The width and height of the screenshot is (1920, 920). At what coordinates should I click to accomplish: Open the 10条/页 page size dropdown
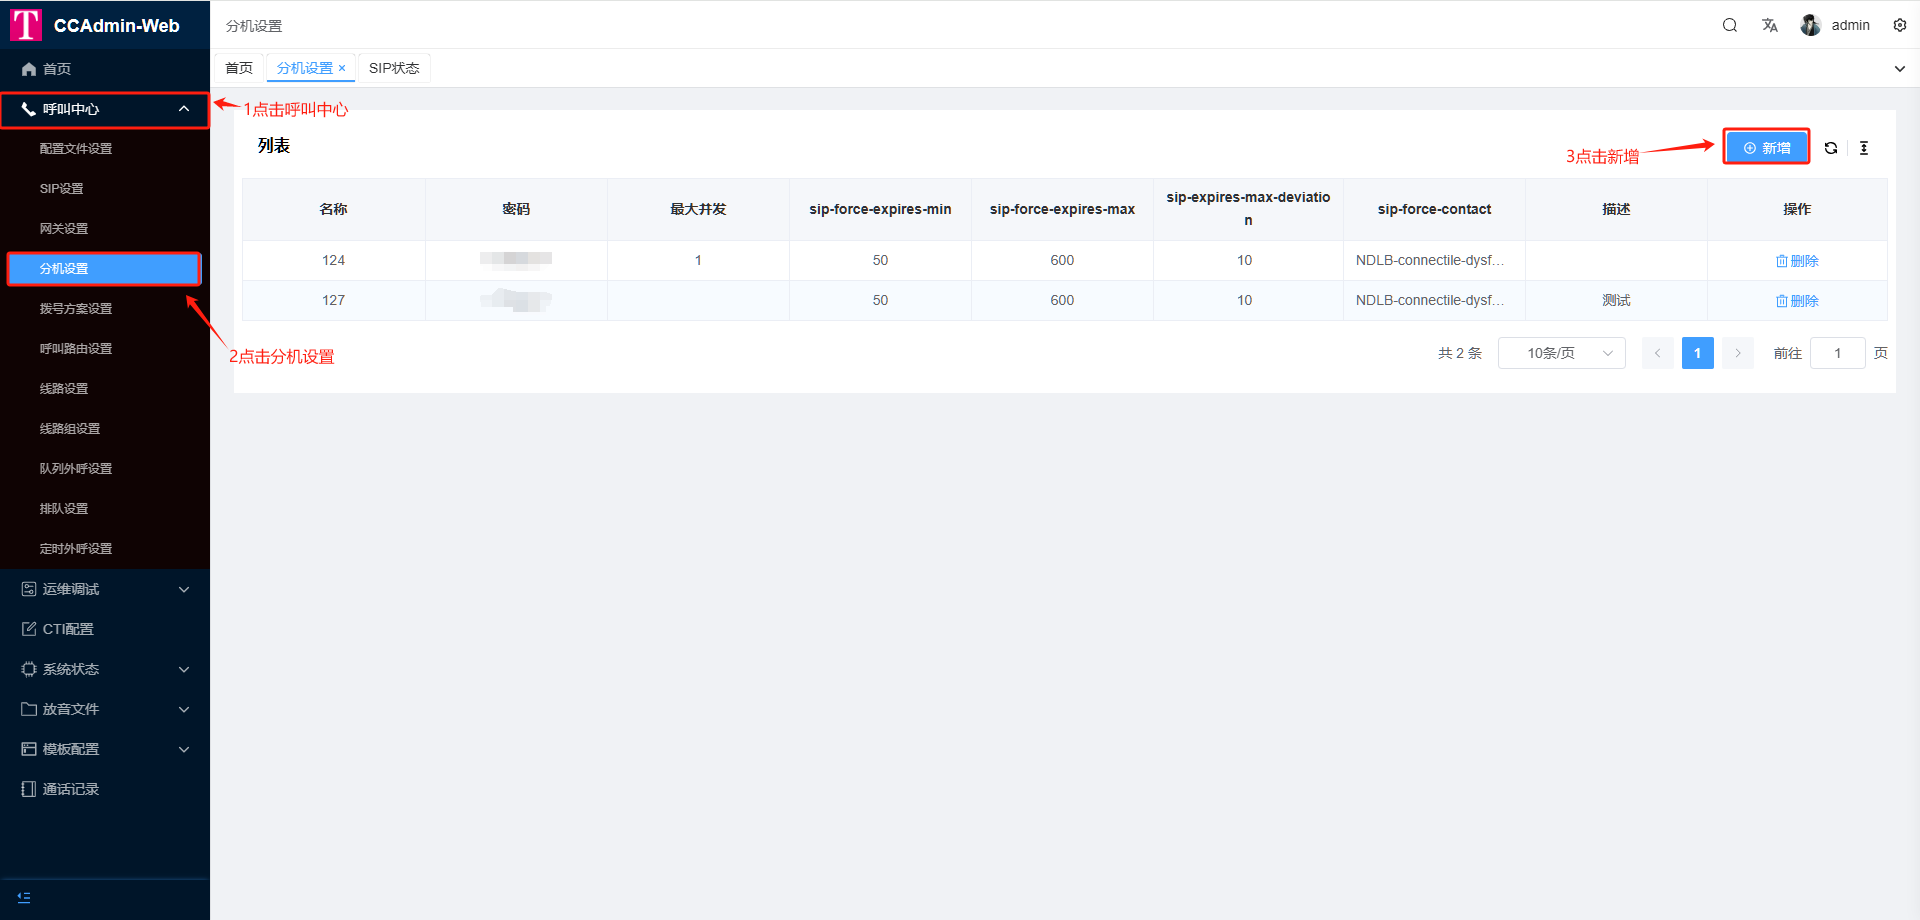[x=1561, y=353]
